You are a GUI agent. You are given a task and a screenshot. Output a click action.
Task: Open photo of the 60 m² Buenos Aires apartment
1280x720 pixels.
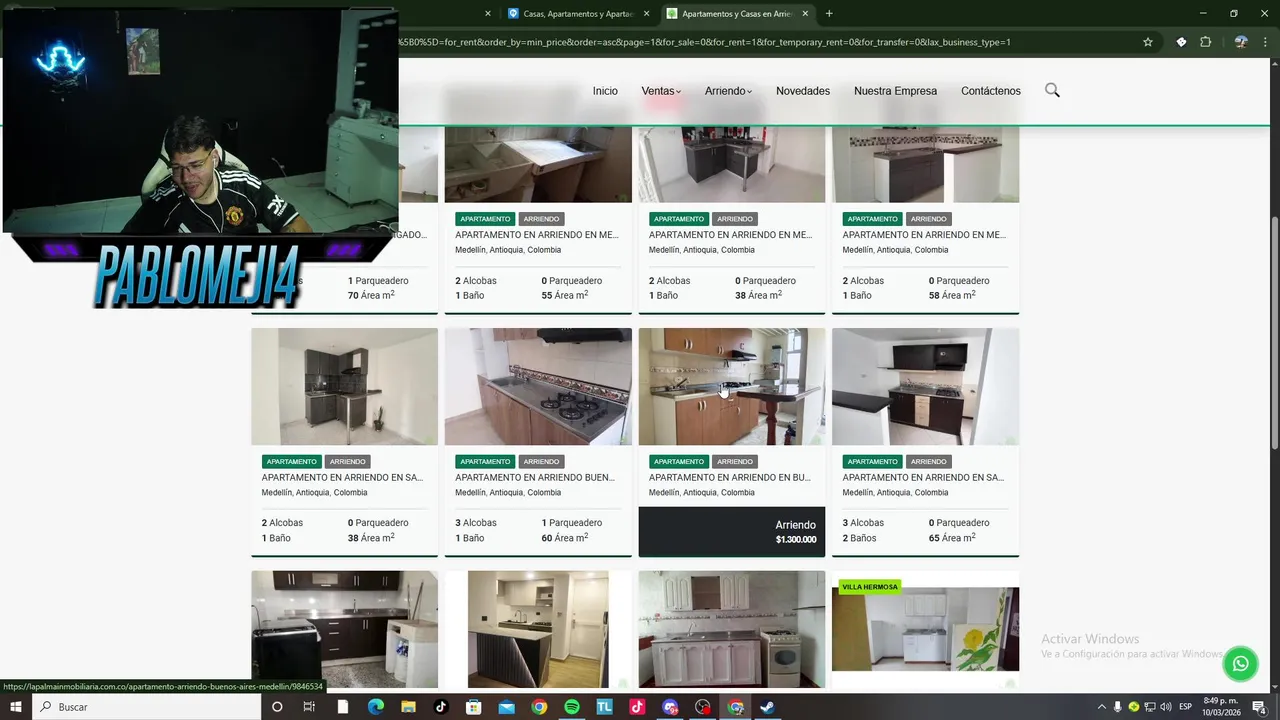click(x=538, y=386)
